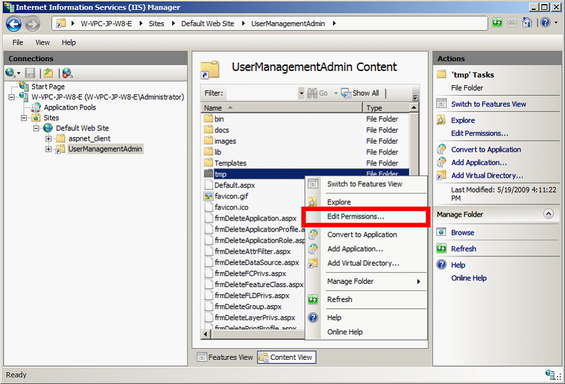Choose Edit Permissions from context menu
The width and height of the screenshot is (565, 384).
coord(366,216)
